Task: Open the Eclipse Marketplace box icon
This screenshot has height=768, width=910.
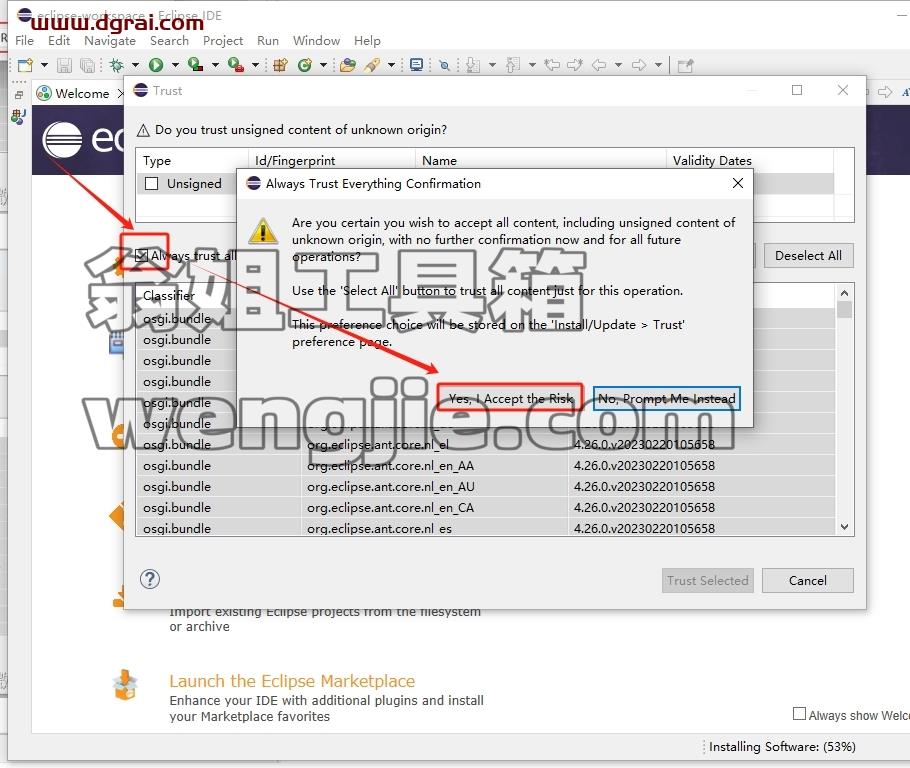Action: (x=125, y=685)
